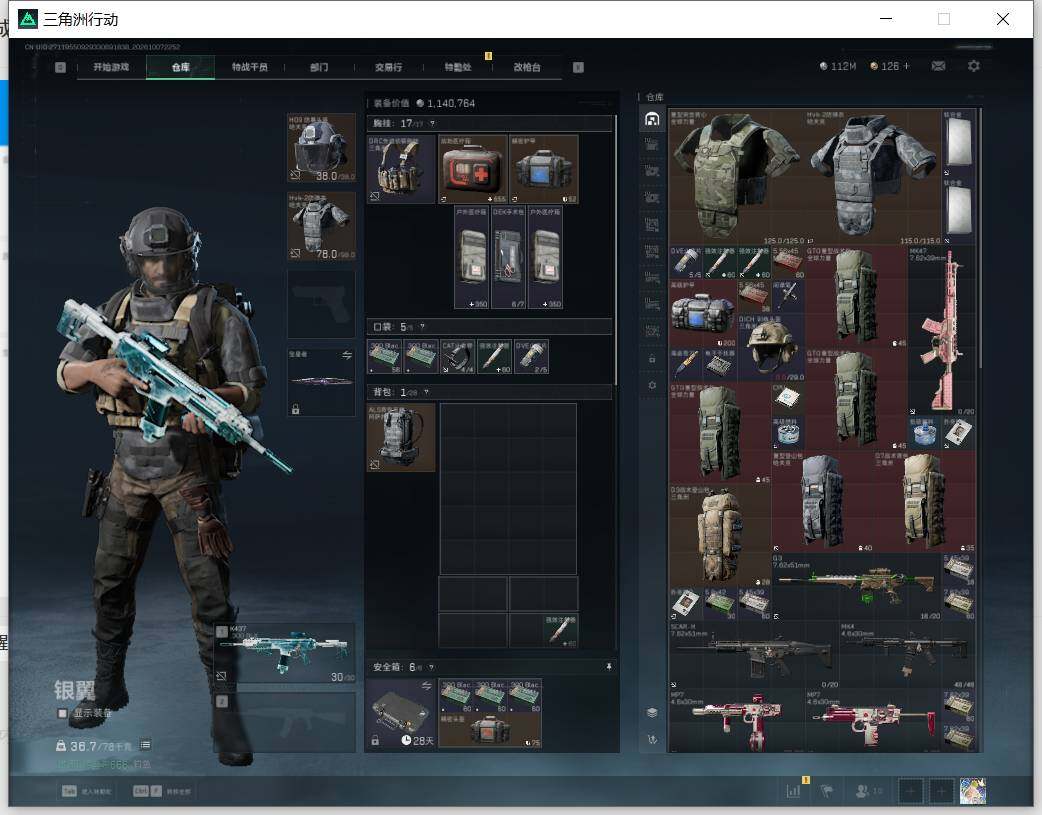Open the friends icon in the bottom bar
This screenshot has width=1042, height=815.
(863, 790)
